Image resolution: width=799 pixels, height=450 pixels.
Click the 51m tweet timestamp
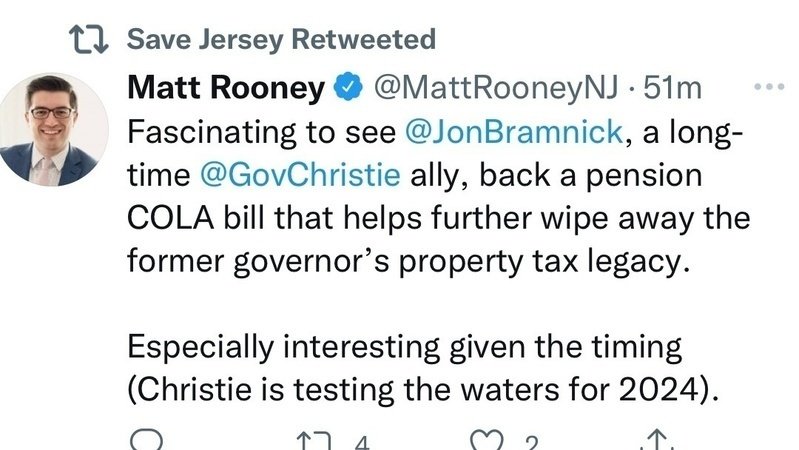click(673, 88)
